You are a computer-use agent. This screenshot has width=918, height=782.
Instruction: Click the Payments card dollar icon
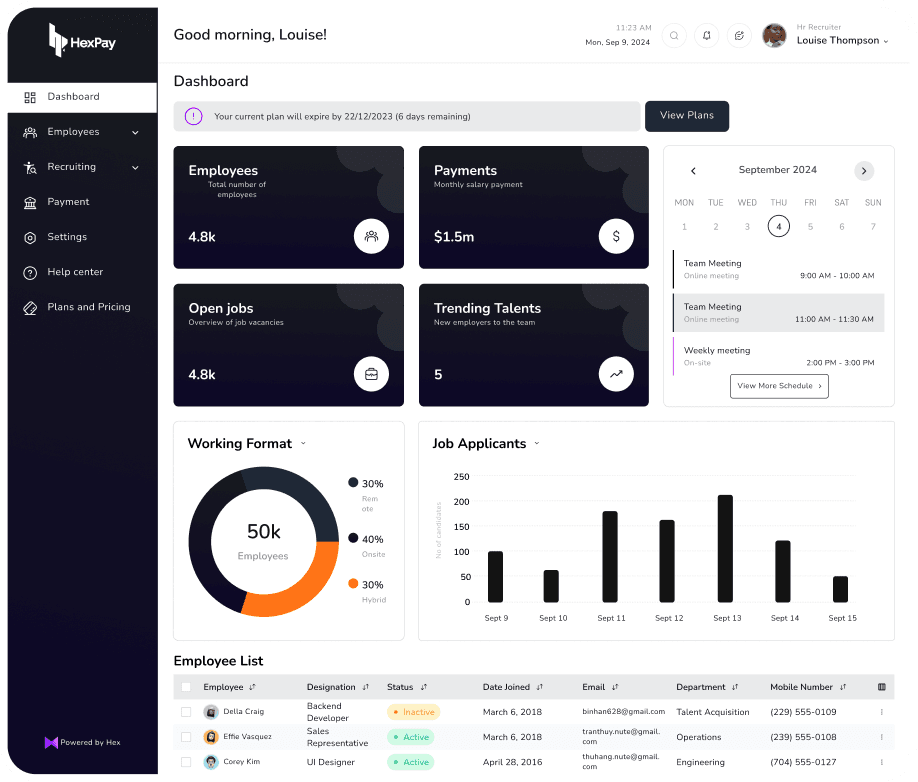pyautogui.click(x=616, y=237)
